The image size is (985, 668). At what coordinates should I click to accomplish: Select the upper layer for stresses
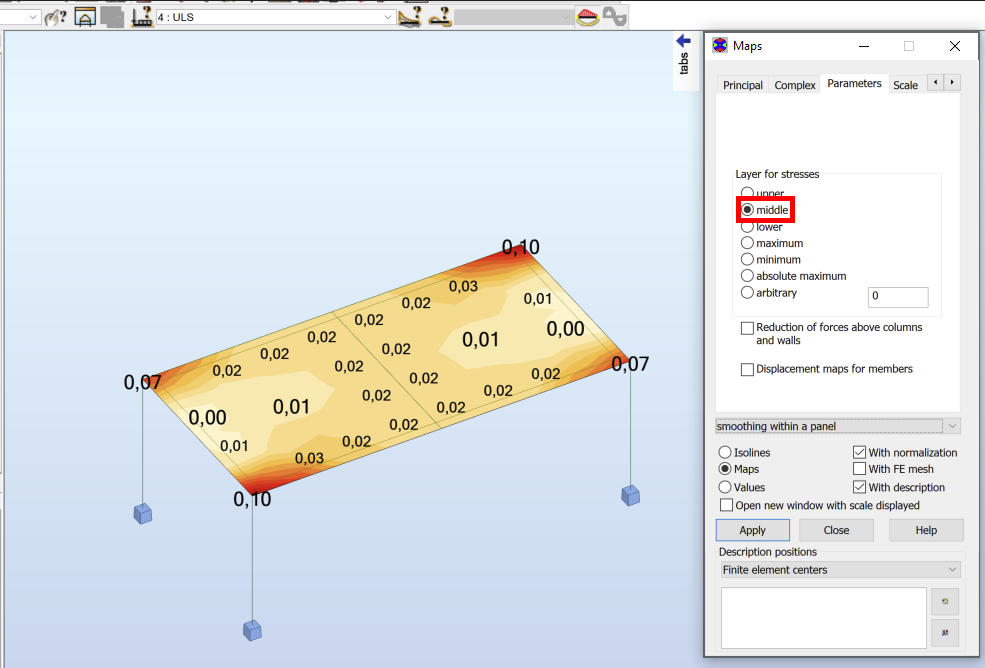coord(748,193)
